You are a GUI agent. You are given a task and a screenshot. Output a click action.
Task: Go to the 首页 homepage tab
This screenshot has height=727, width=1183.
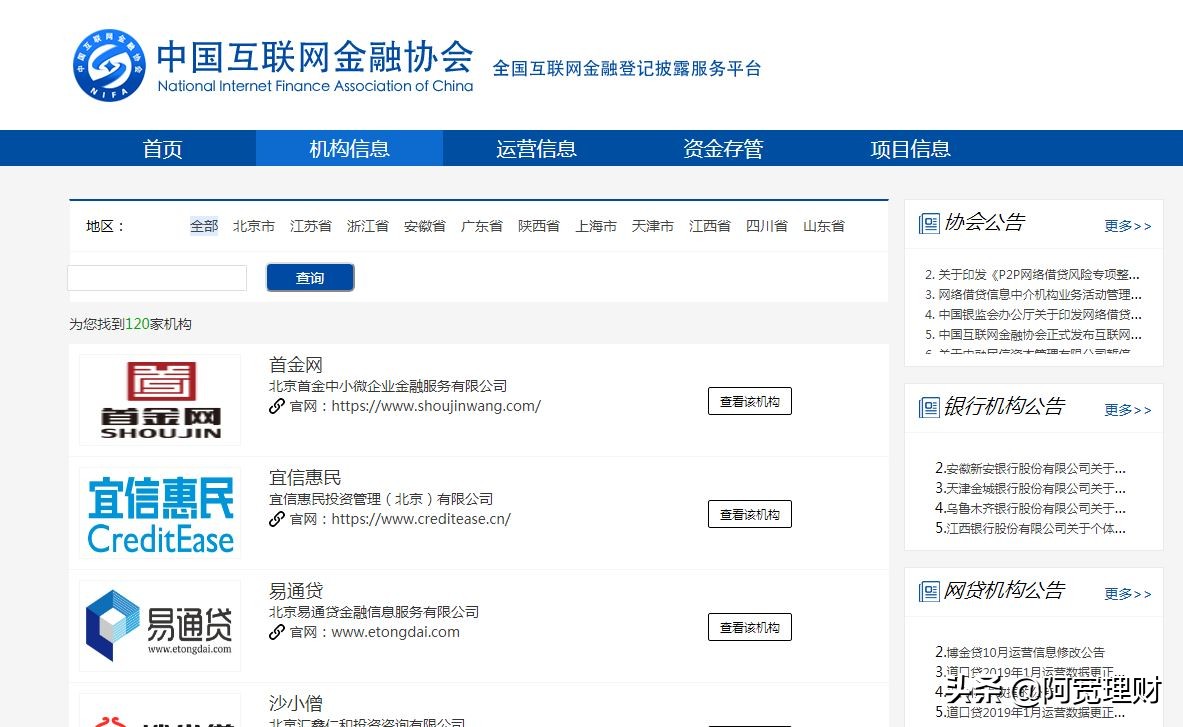click(x=162, y=148)
